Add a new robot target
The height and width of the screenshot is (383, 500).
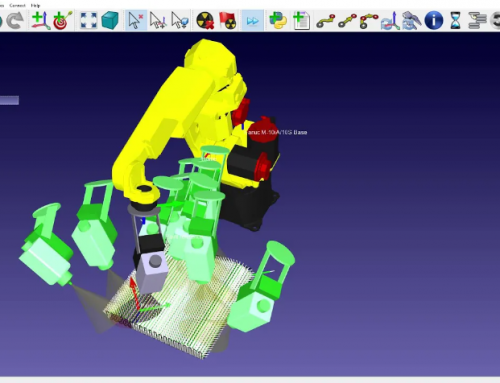[62, 21]
